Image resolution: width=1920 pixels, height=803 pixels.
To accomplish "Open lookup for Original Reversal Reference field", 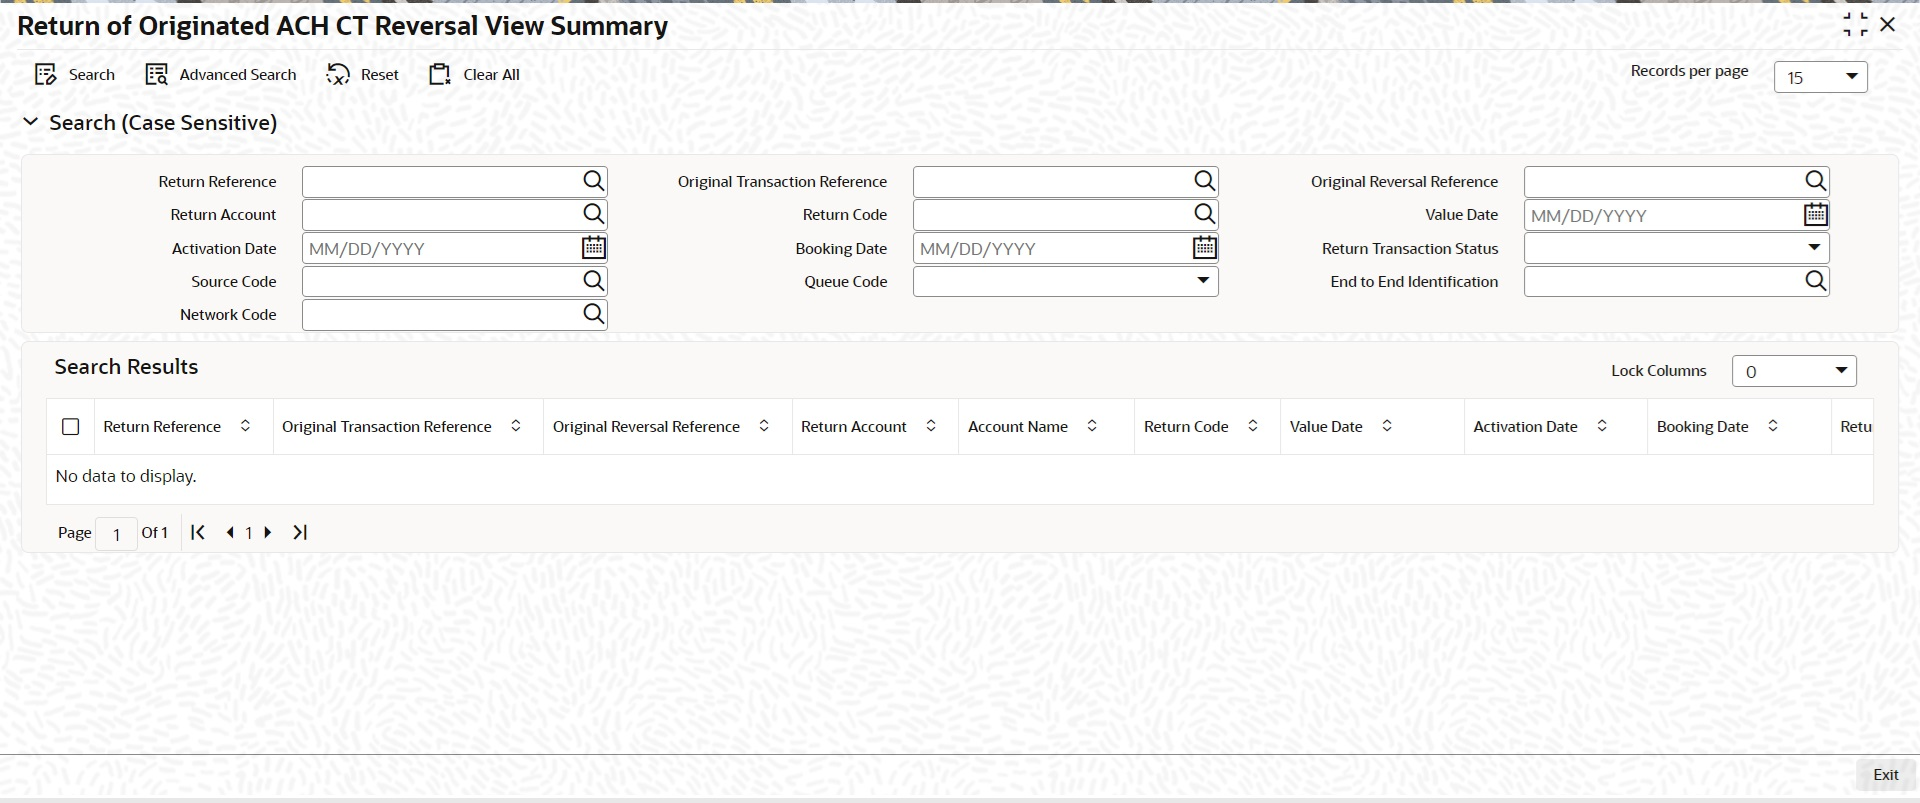I will coord(1816,181).
